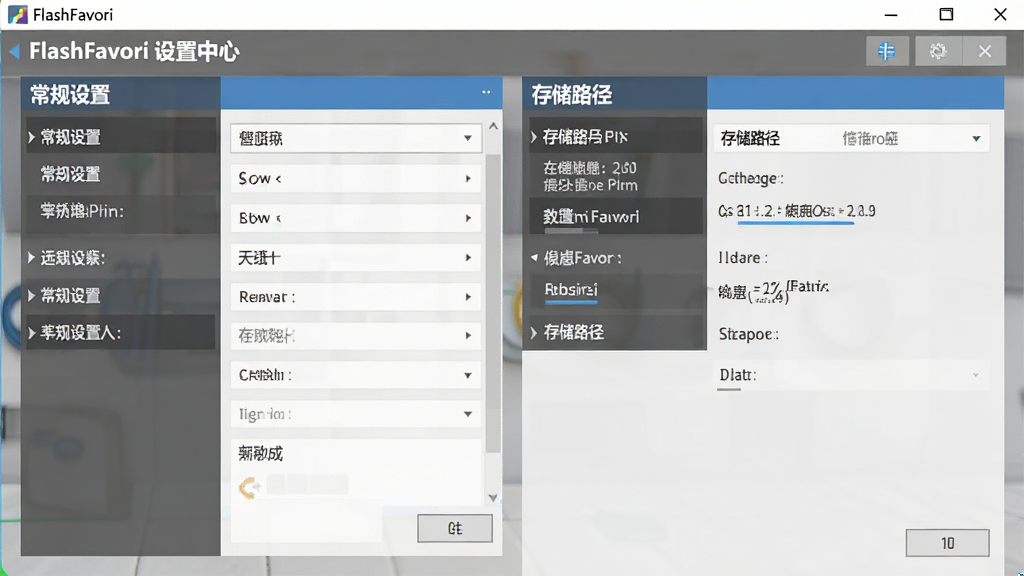Click the back arrow beside FlashFavori 设置中心
1024x576 pixels.
14,52
